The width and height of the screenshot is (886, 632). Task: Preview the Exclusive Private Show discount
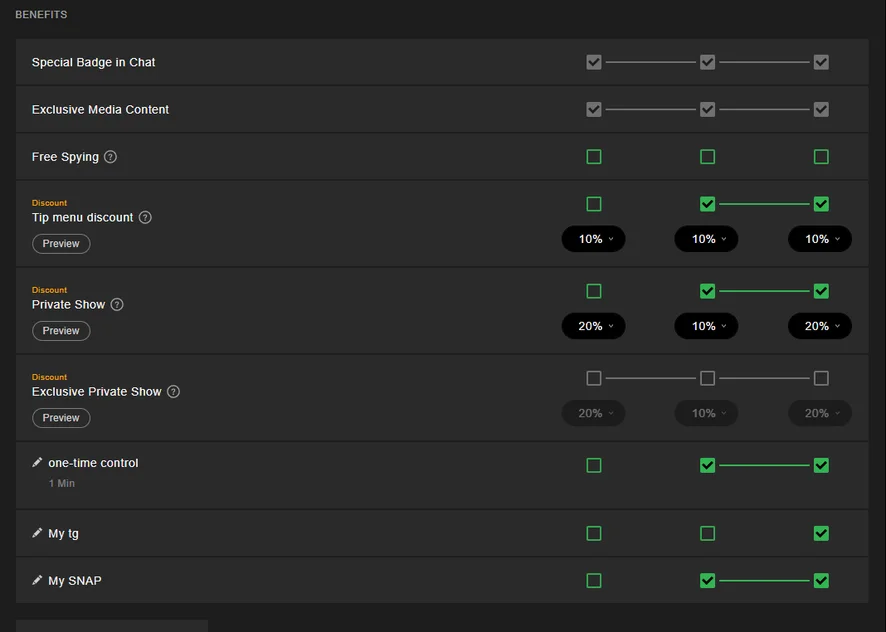61,418
